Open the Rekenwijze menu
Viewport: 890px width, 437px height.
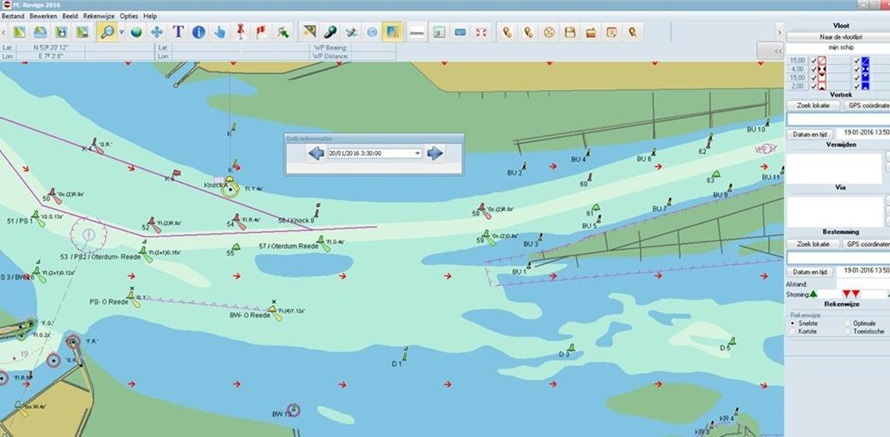click(x=98, y=16)
